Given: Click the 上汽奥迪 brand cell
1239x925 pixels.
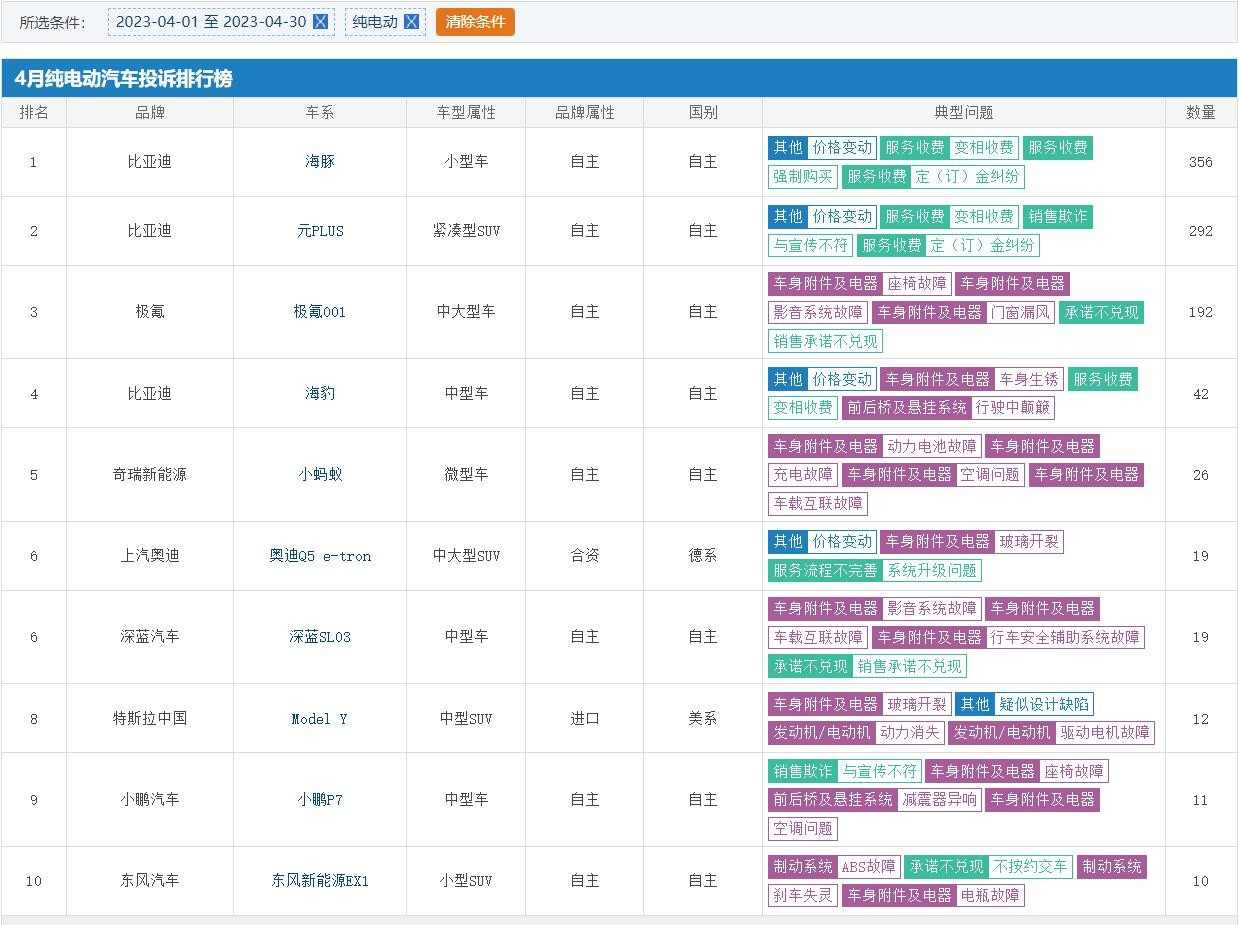Looking at the screenshot, I should click(x=150, y=556).
